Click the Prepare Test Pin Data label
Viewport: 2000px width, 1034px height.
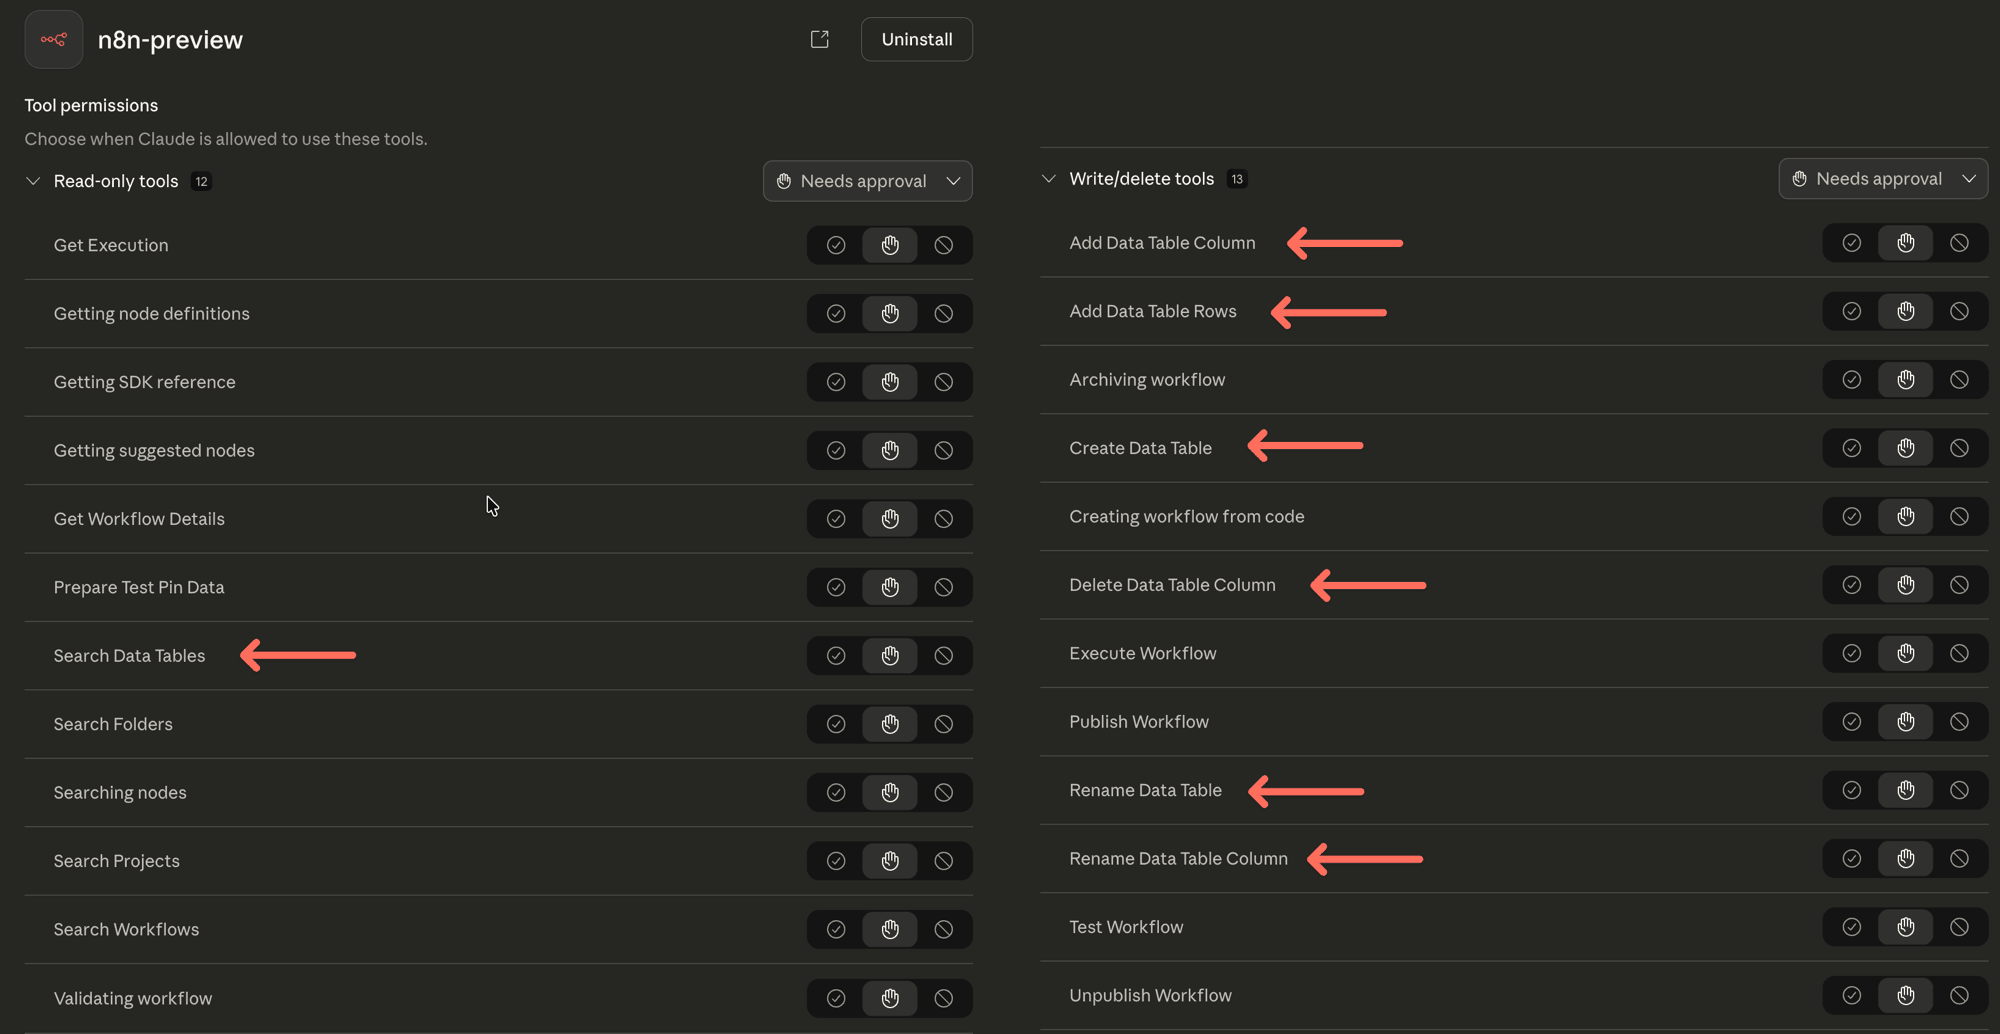[139, 588]
